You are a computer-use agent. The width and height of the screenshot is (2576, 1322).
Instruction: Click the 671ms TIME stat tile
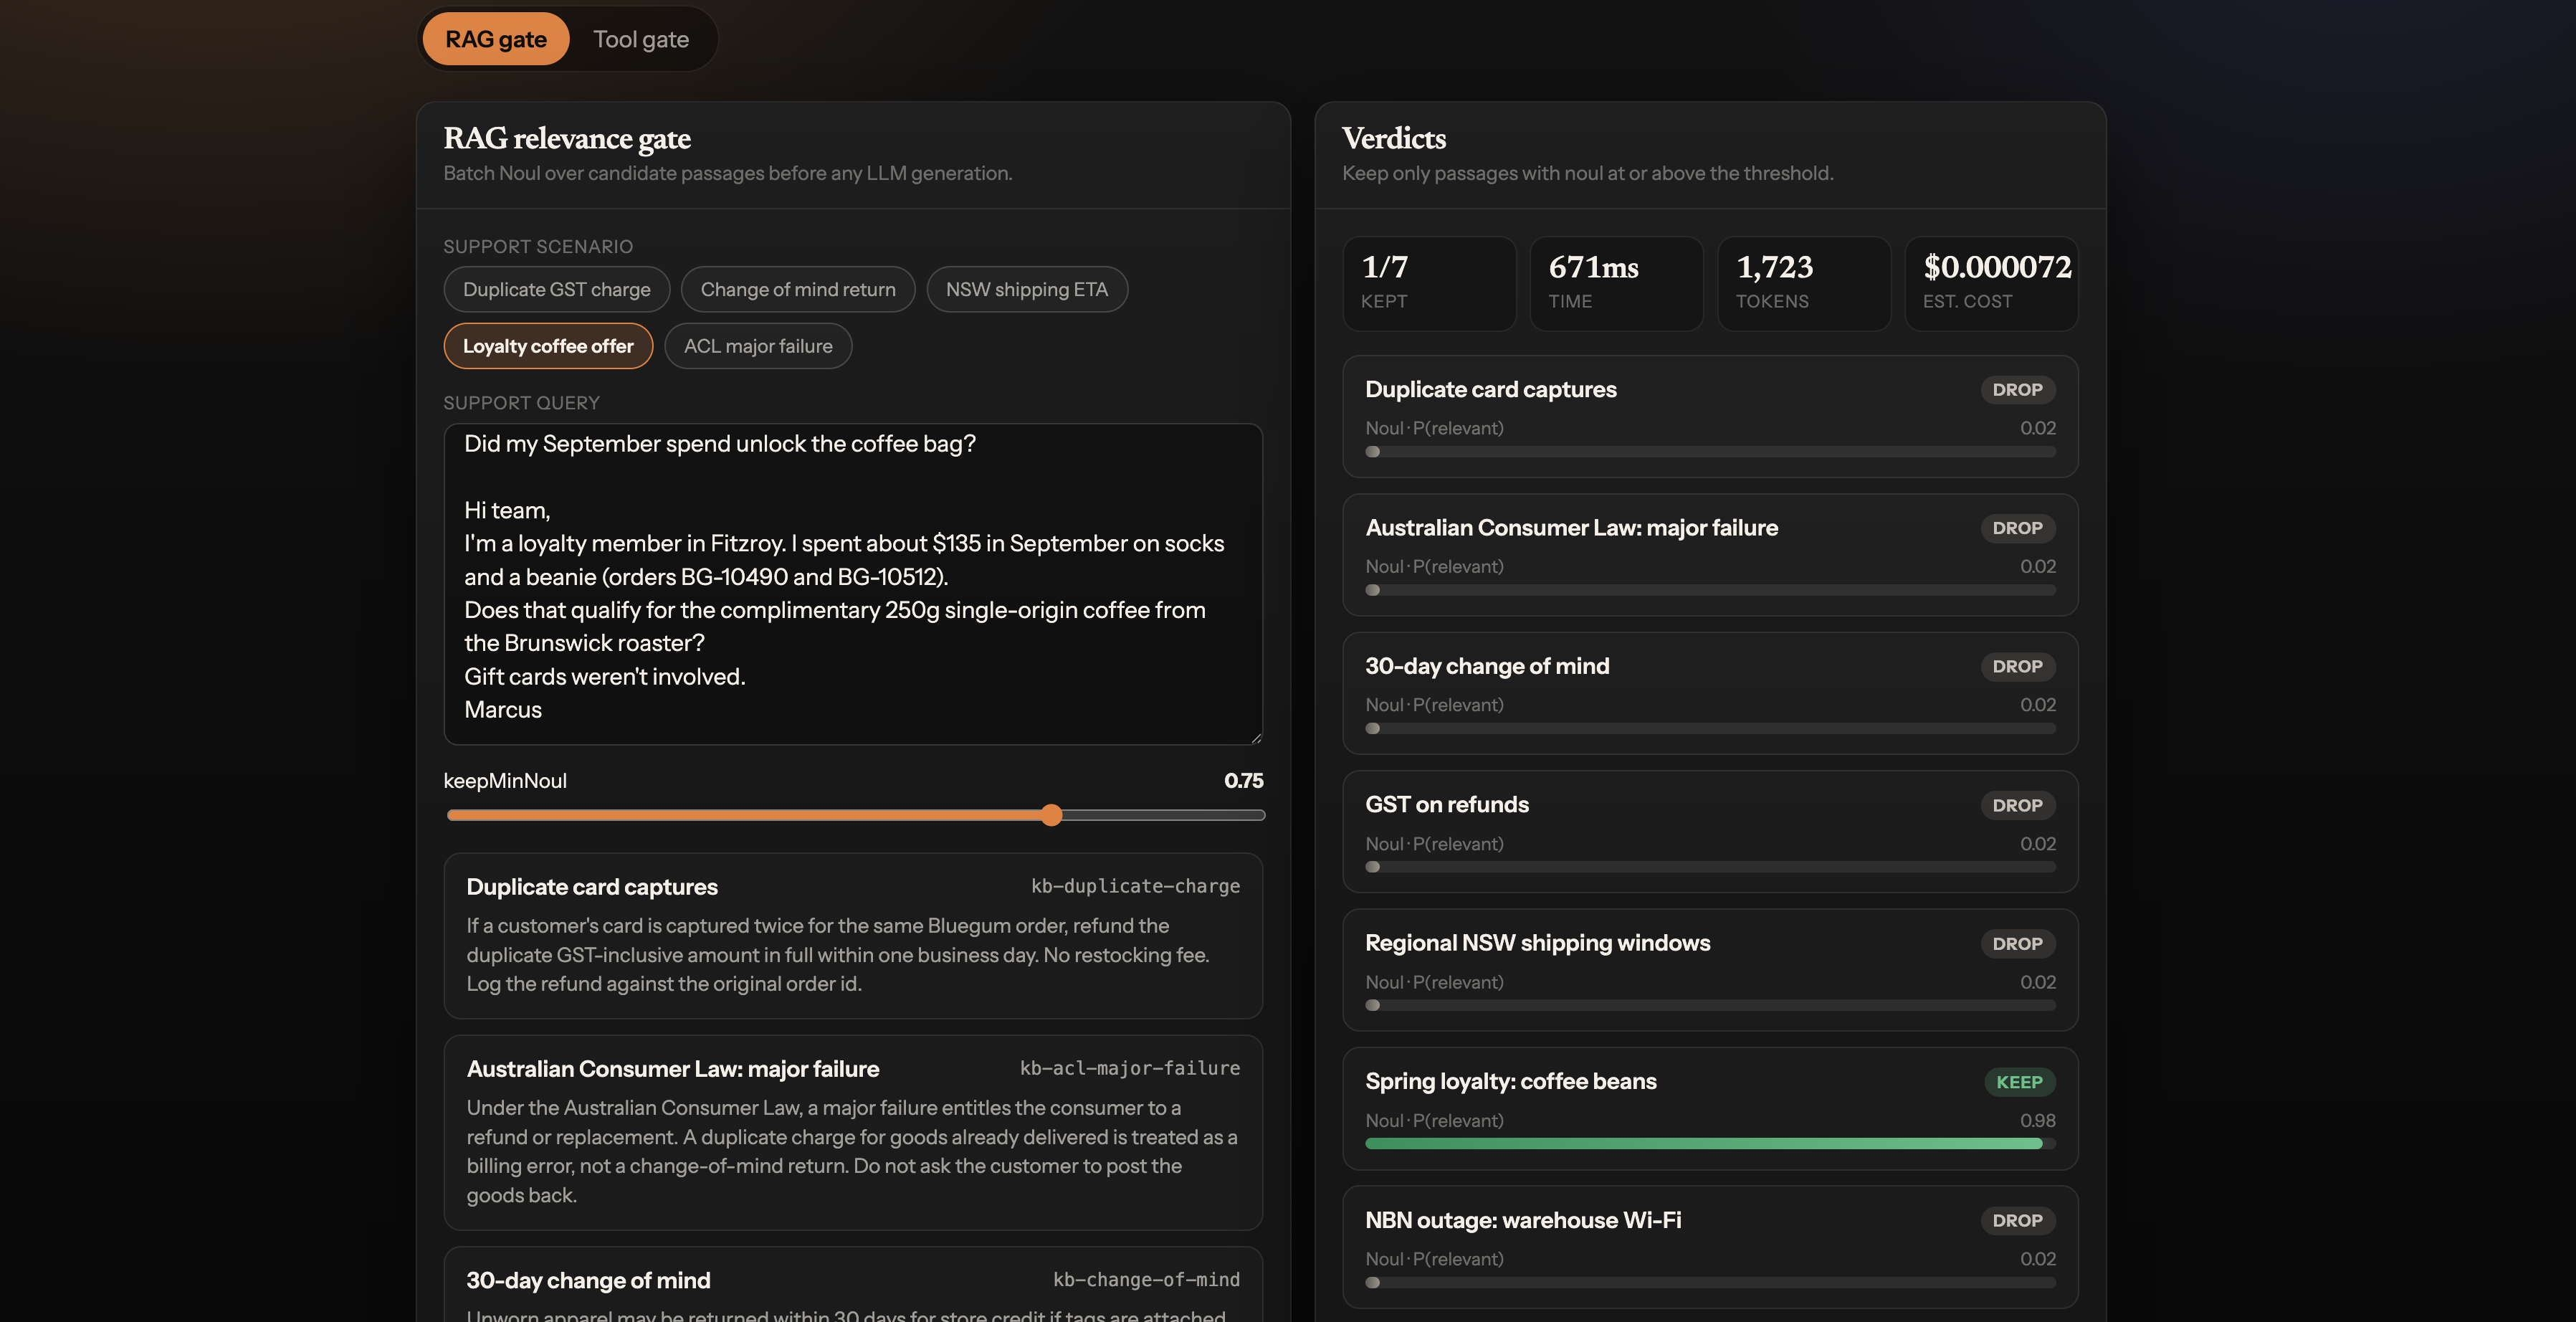pyautogui.click(x=1616, y=283)
